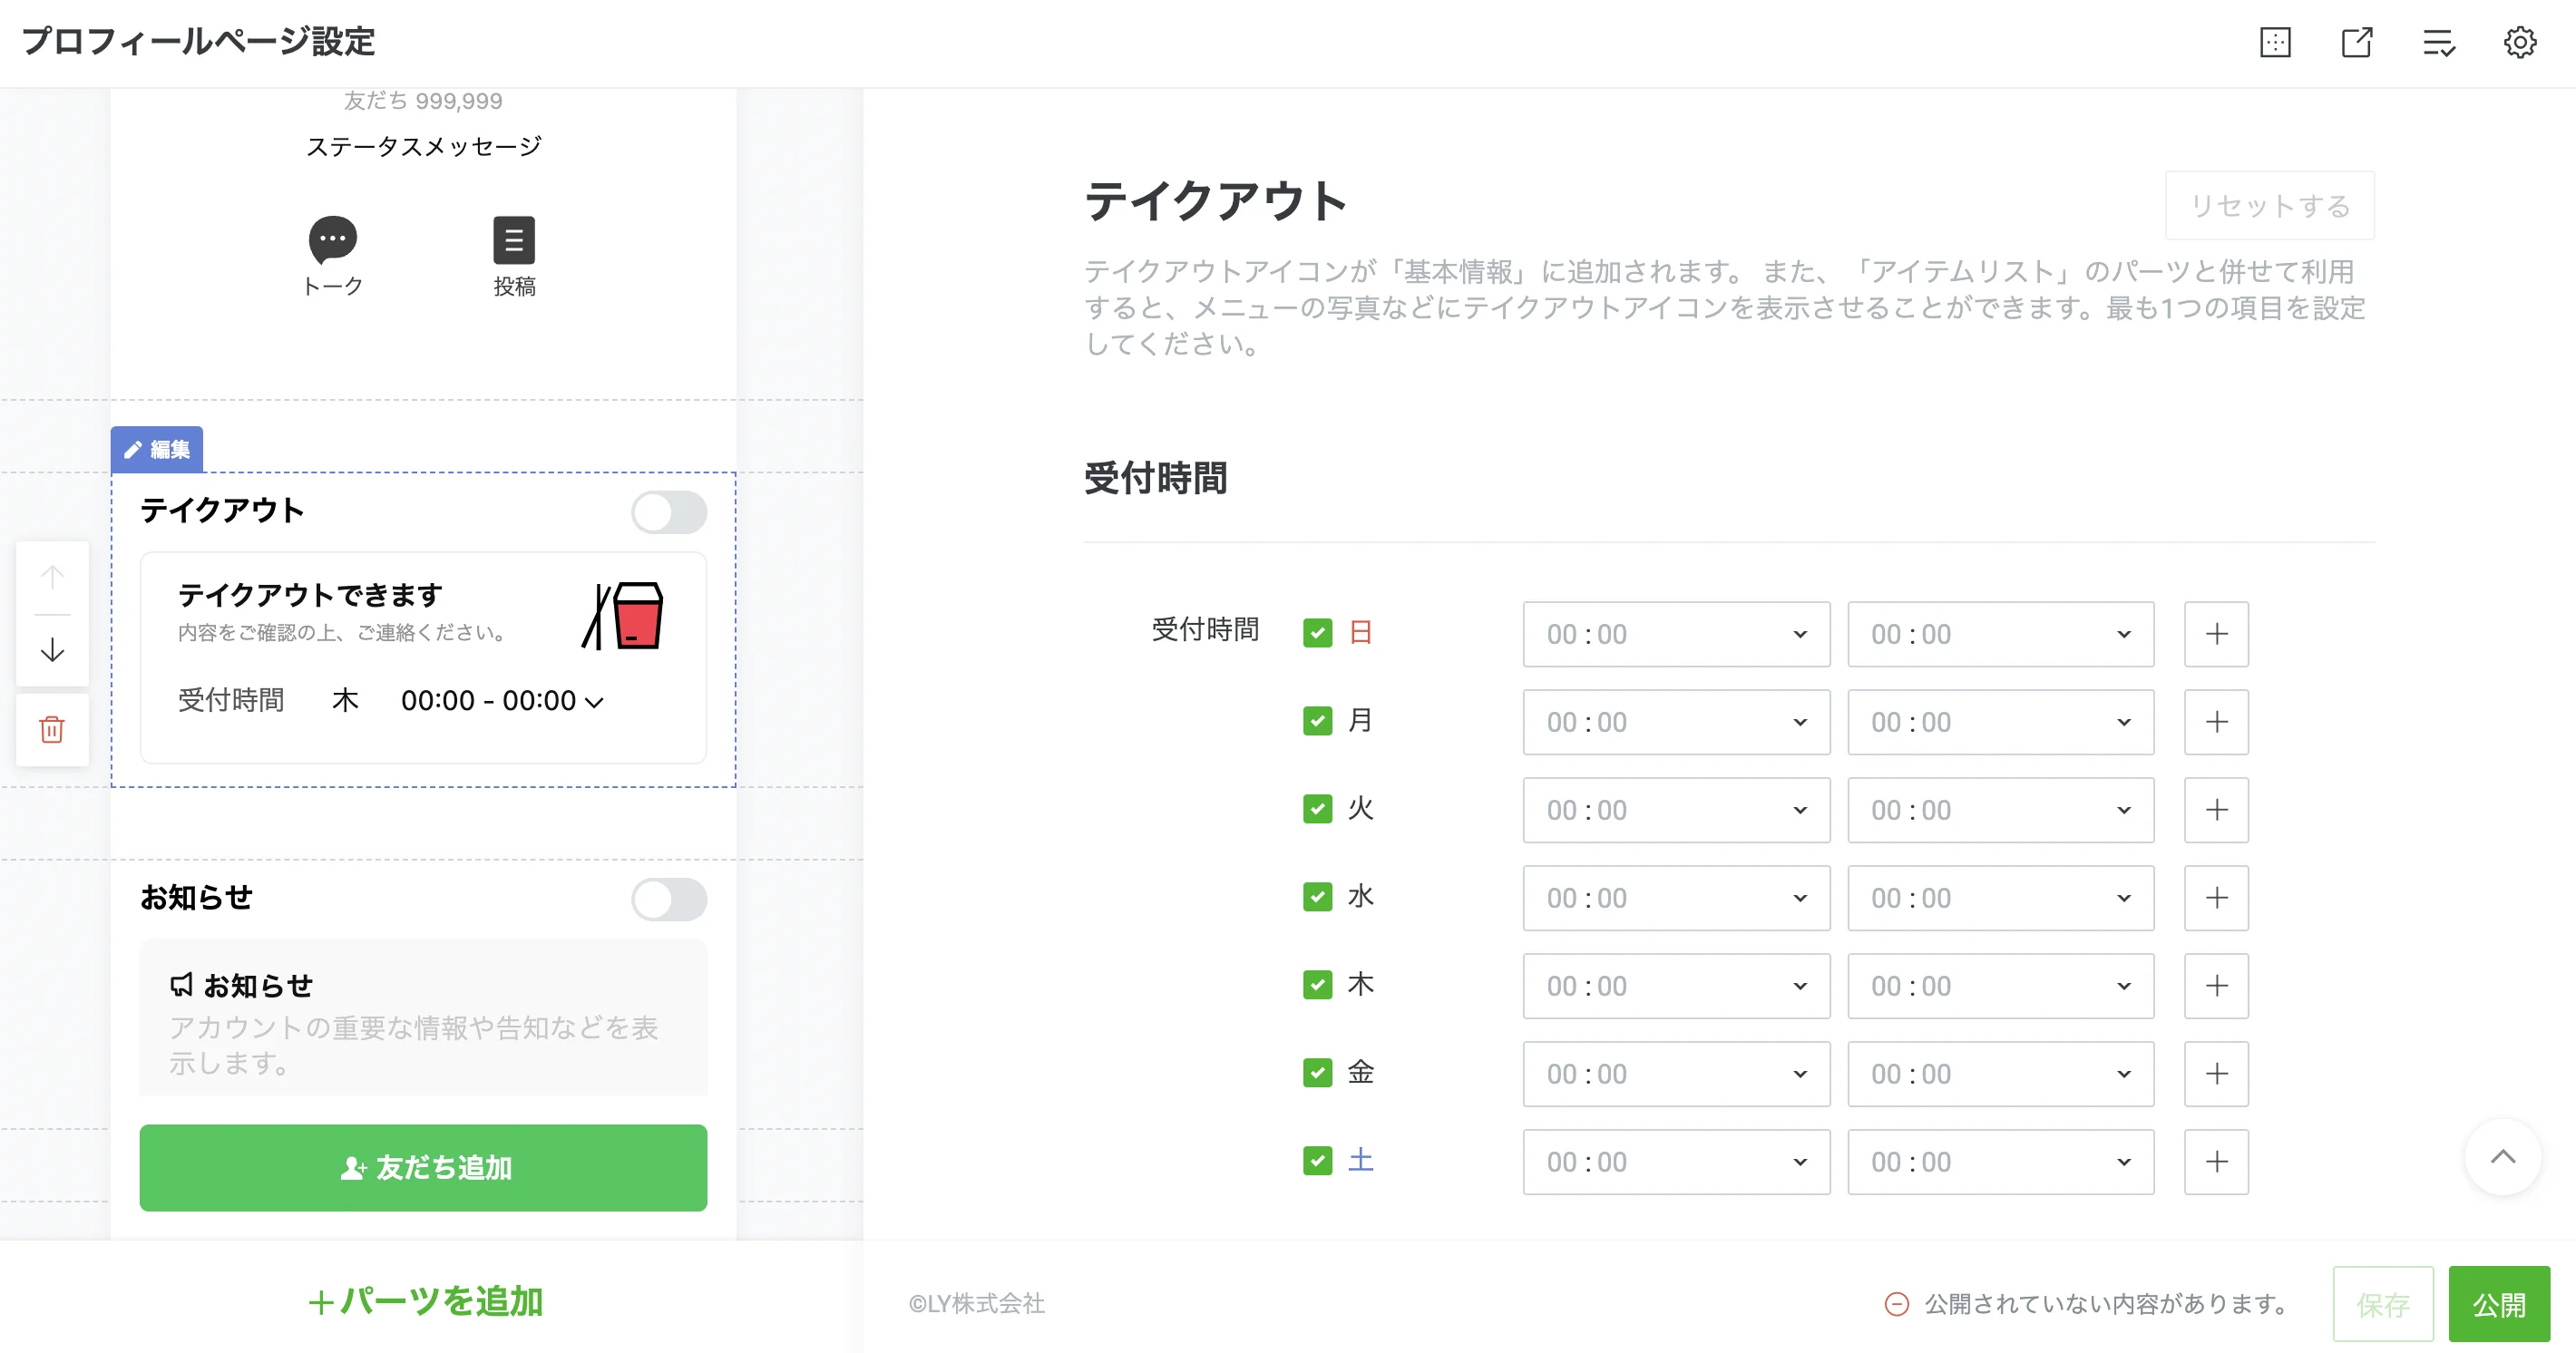
Task: Click the 友だち 999,999 count text
Action: pos(423,101)
